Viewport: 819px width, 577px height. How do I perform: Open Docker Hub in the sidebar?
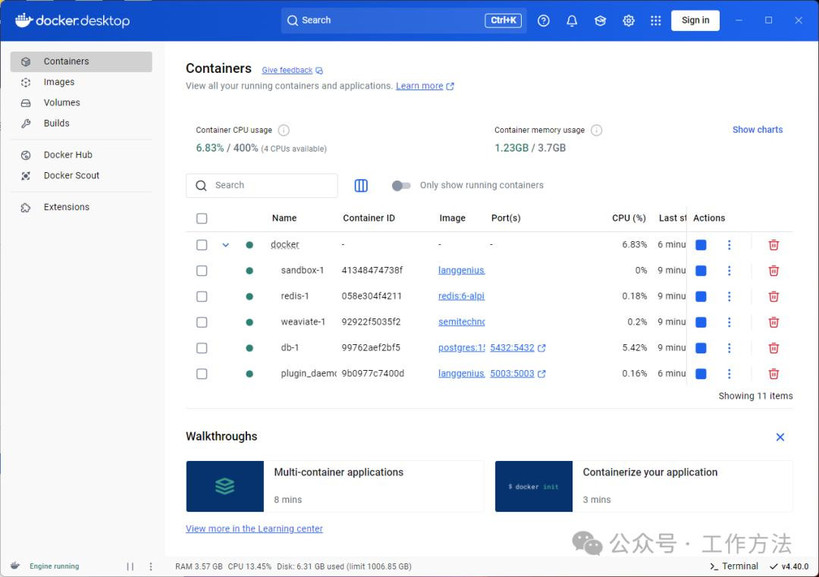(x=81, y=155)
